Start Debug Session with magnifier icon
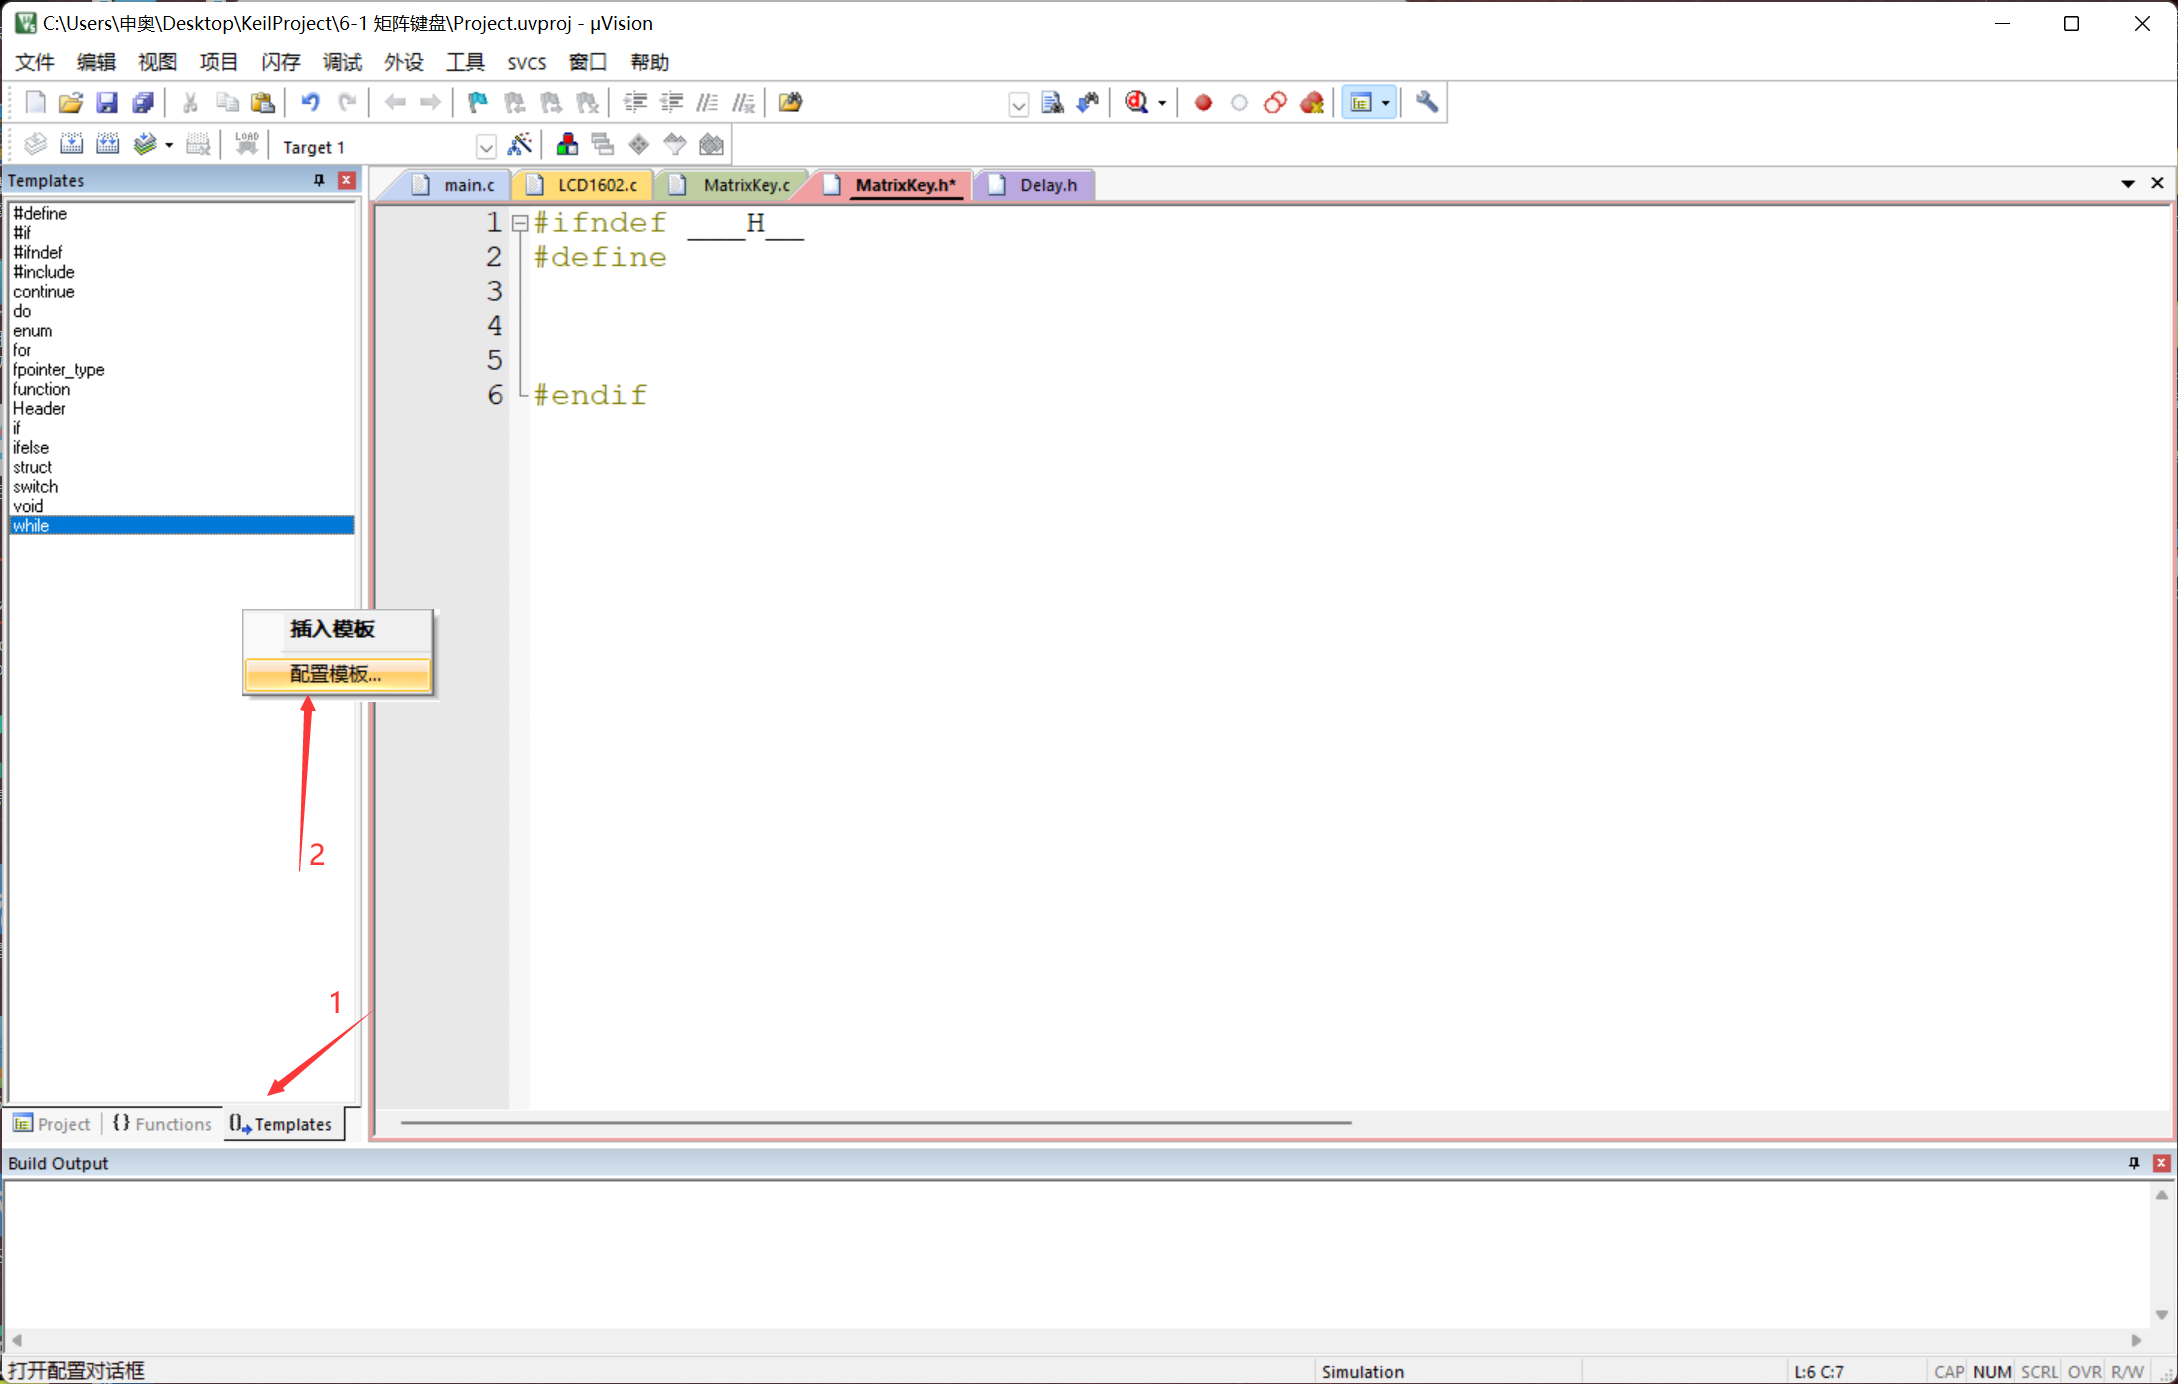 (x=1137, y=102)
